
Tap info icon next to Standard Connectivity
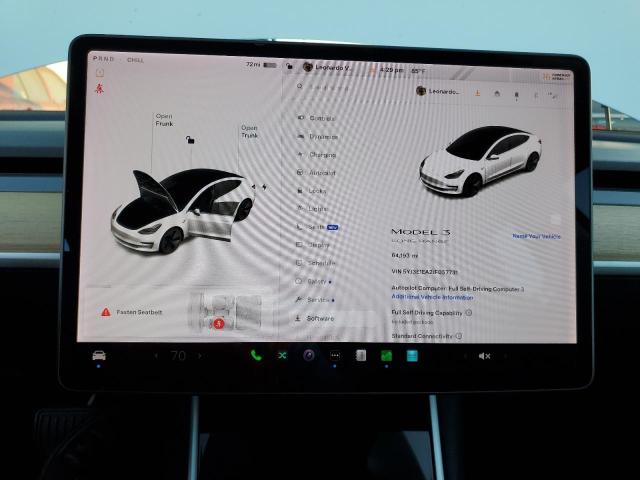(459, 336)
